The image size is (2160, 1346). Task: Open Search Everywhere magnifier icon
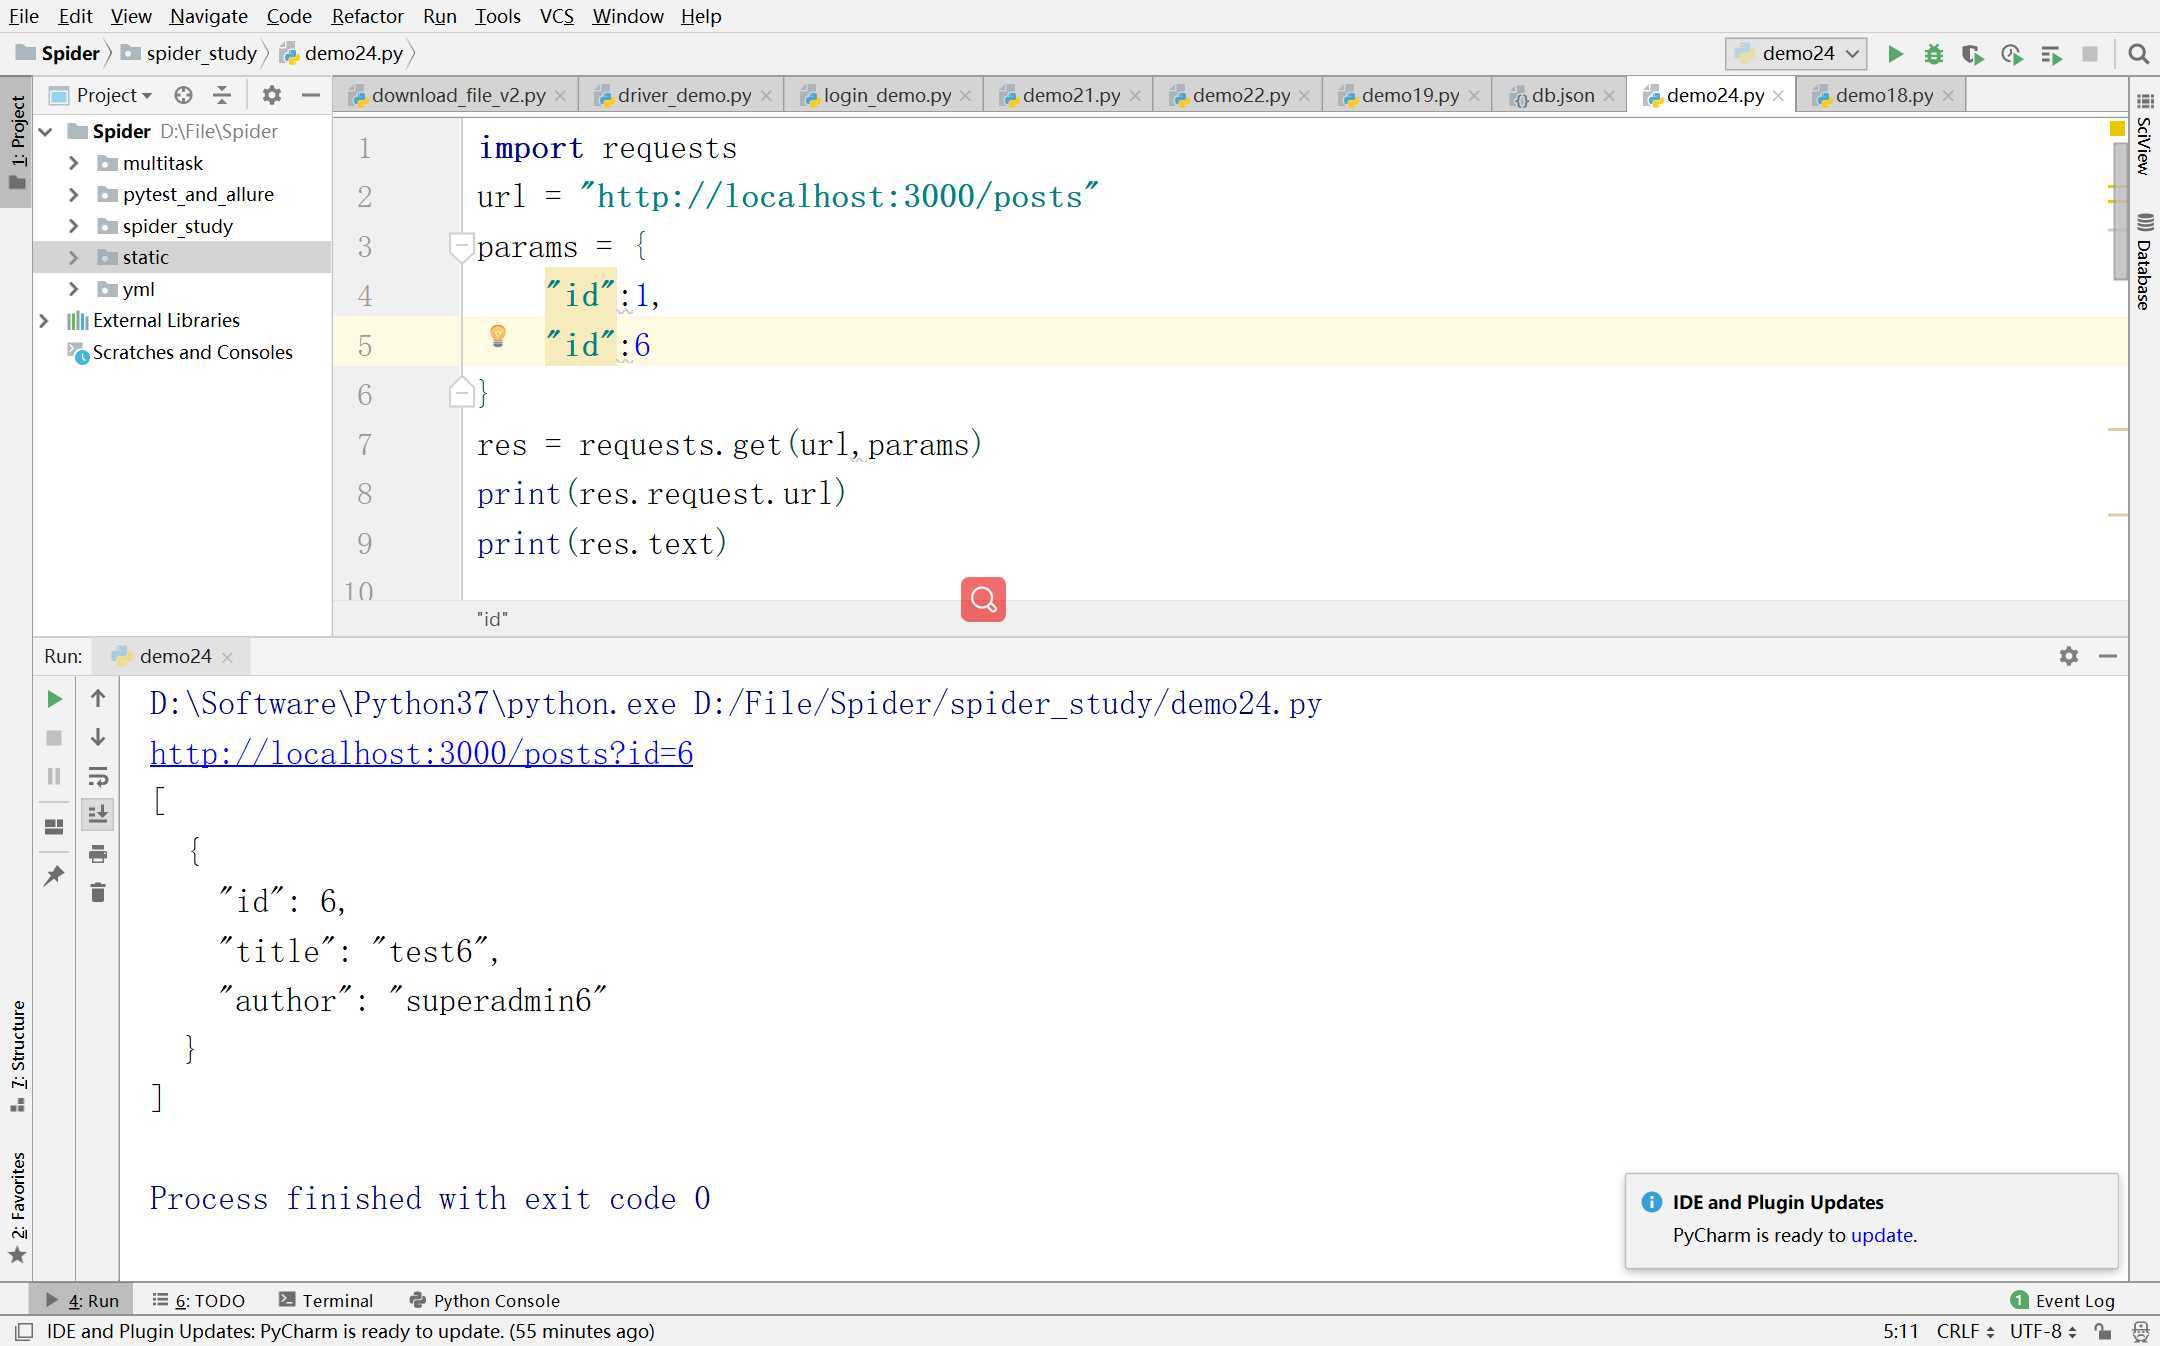2139,54
